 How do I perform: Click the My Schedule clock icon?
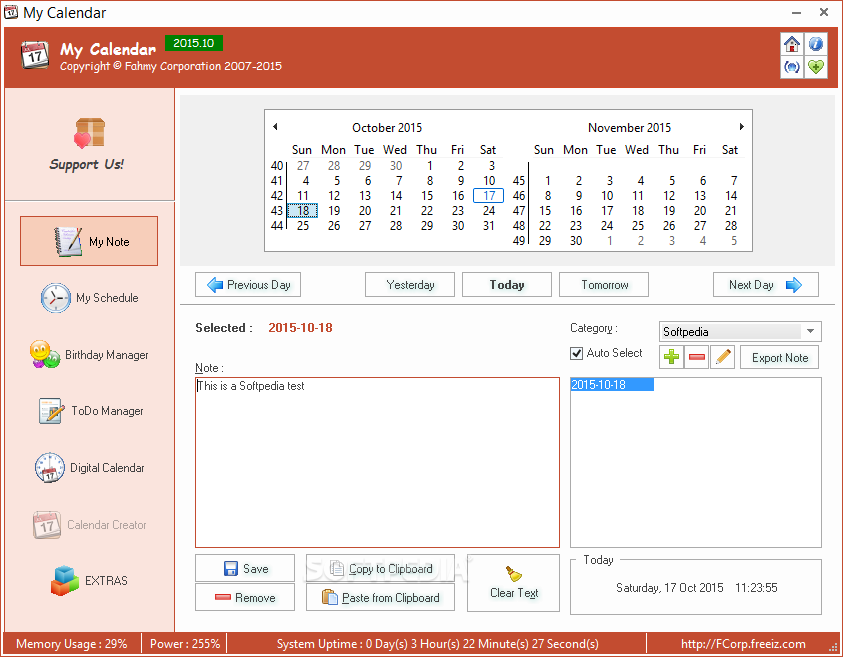click(x=55, y=298)
